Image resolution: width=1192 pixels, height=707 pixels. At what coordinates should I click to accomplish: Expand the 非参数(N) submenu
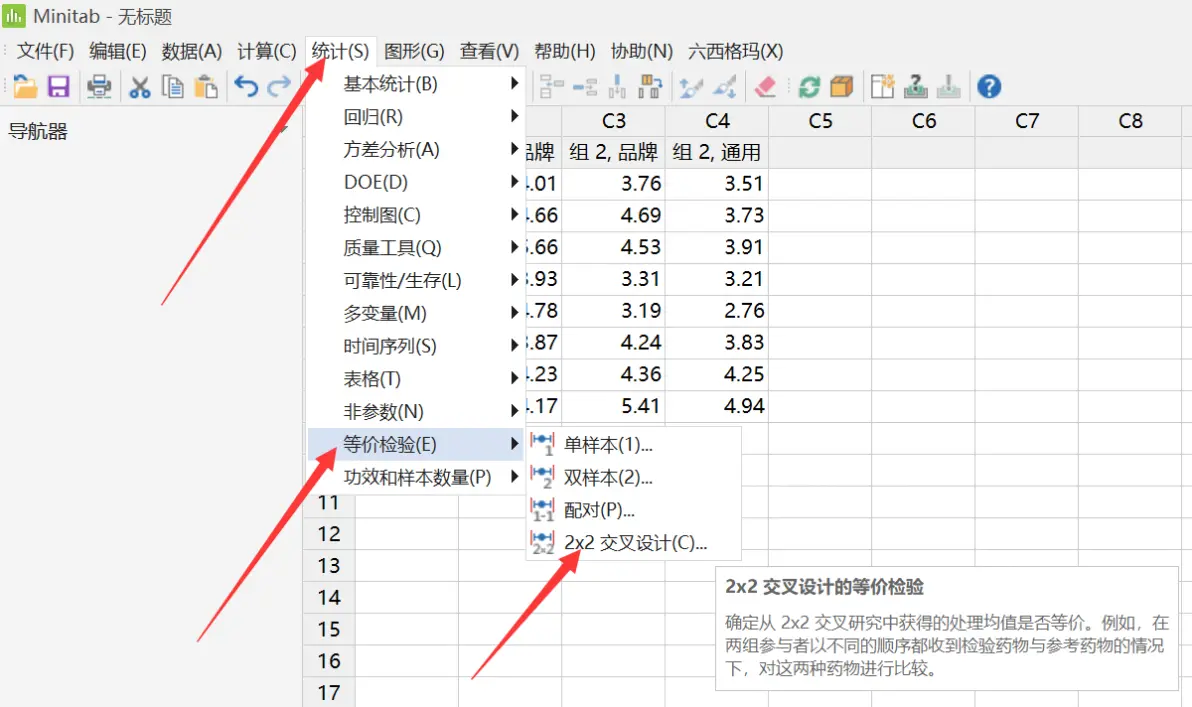point(416,411)
